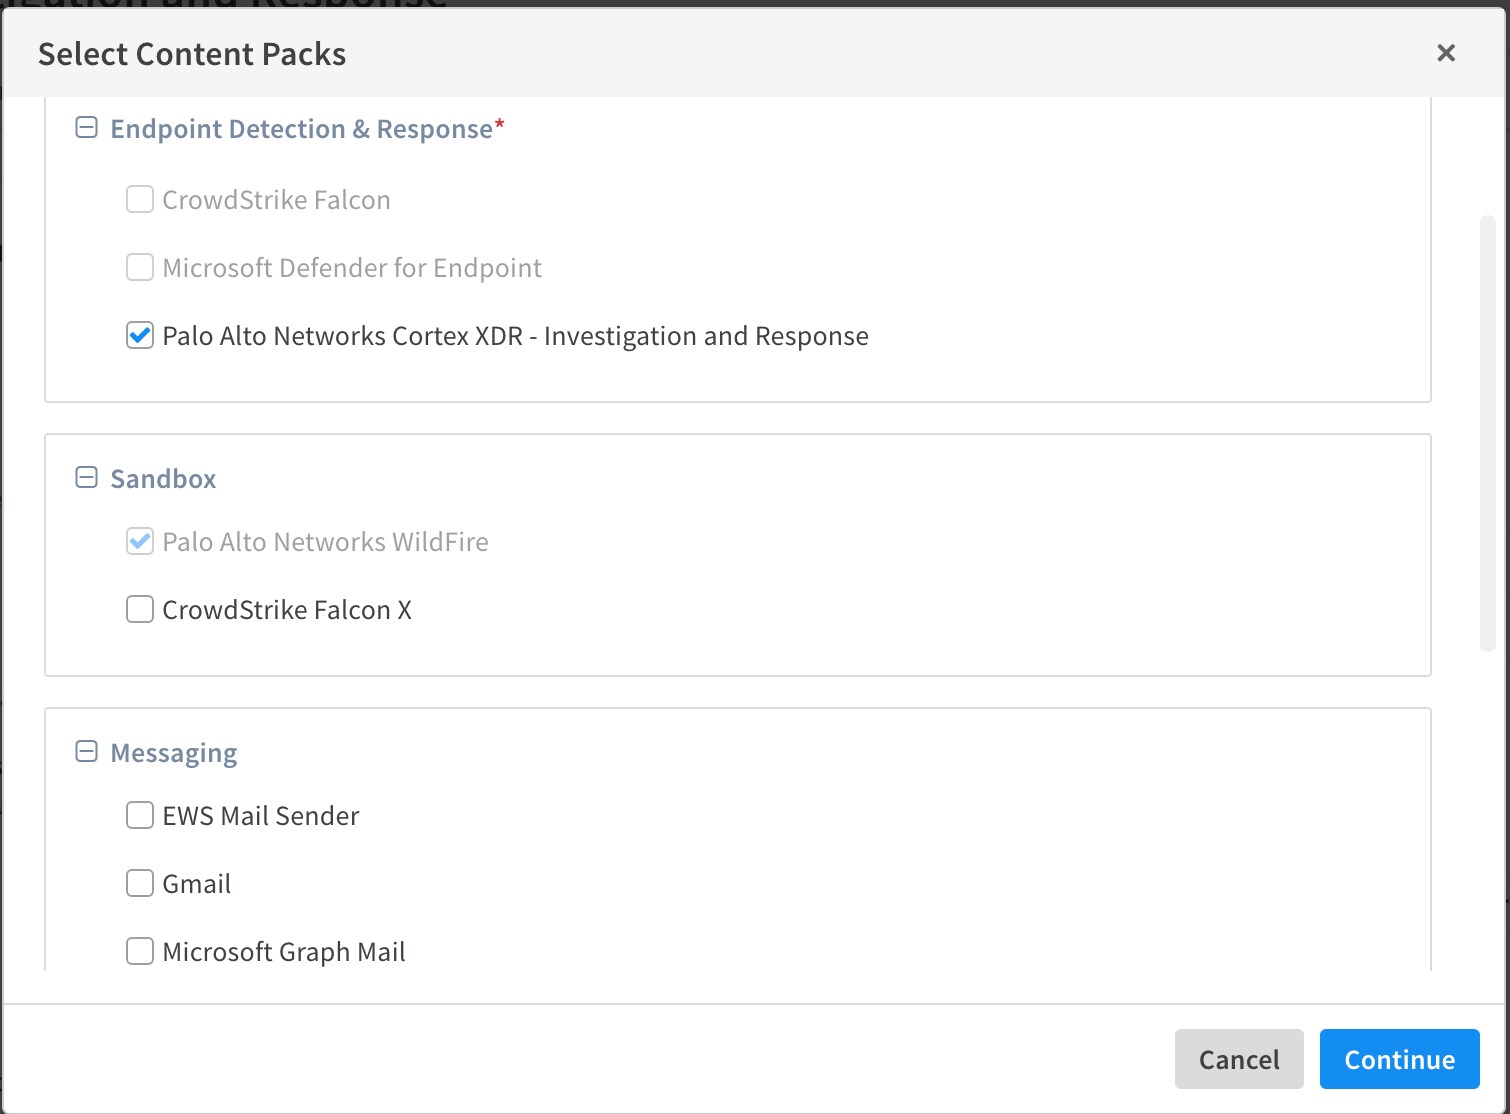Click the 'Gmail' label text

[x=196, y=884]
